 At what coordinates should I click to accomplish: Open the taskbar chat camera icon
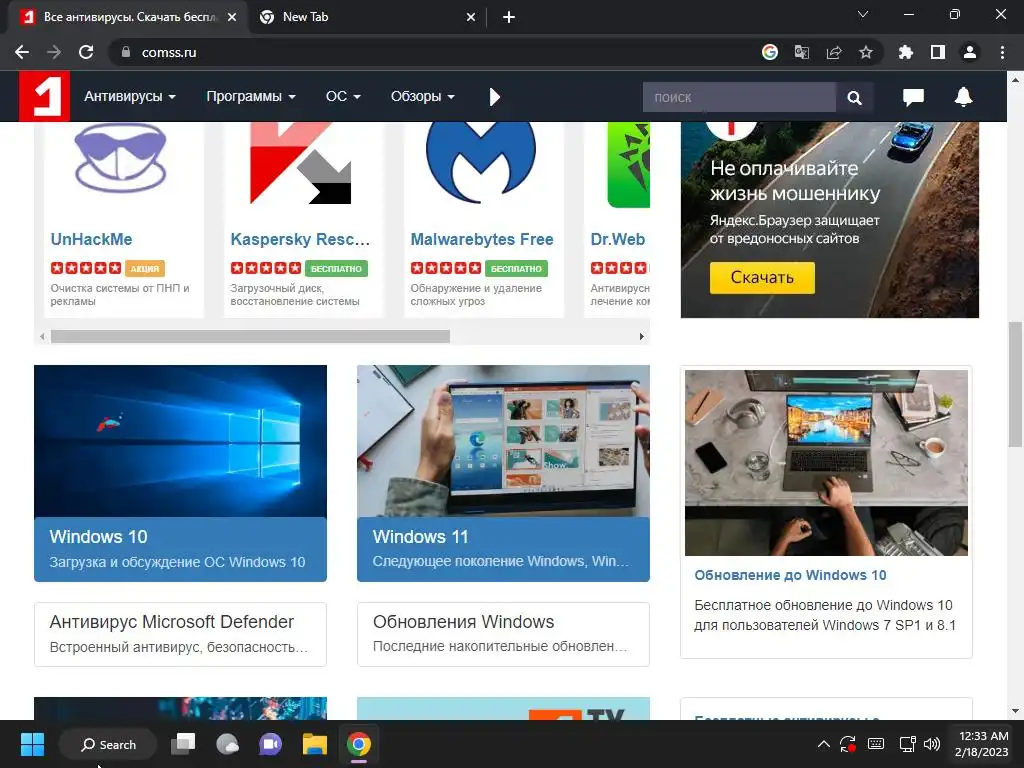coord(270,744)
